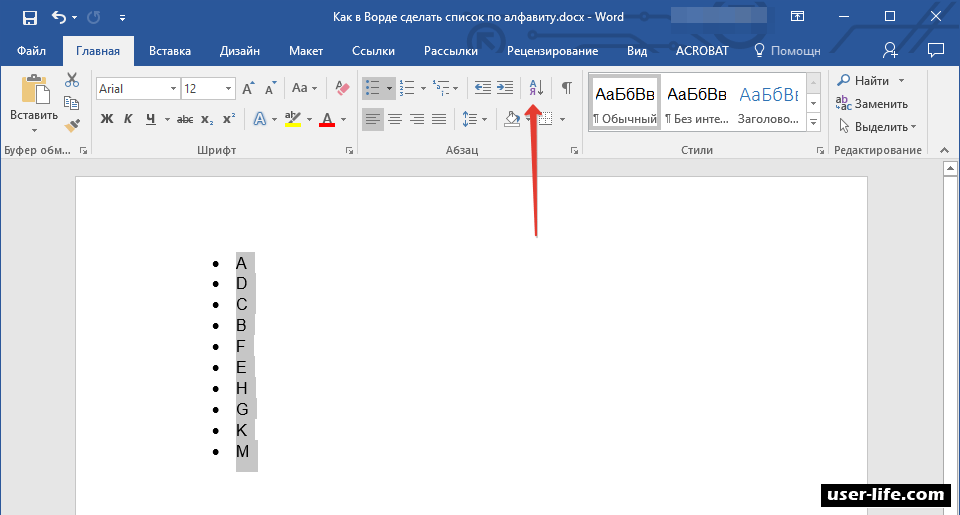Image resolution: width=960 pixels, height=515 pixels.
Task: Switch to the Вид tab
Action: (637, 51)
